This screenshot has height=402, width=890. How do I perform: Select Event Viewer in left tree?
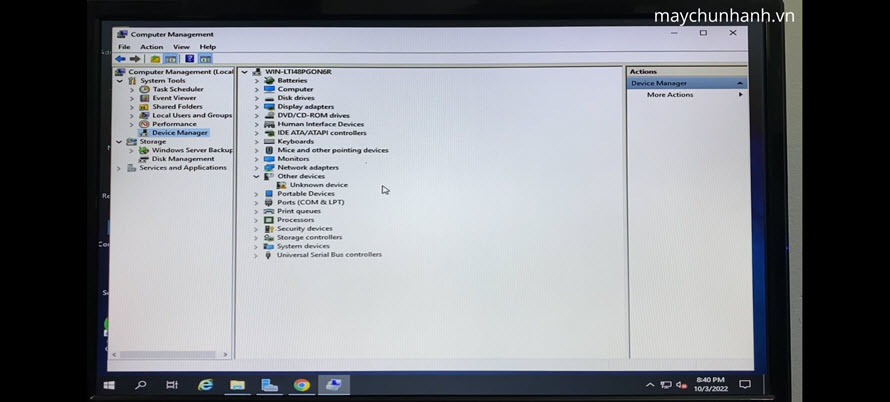tap(174, 98)
